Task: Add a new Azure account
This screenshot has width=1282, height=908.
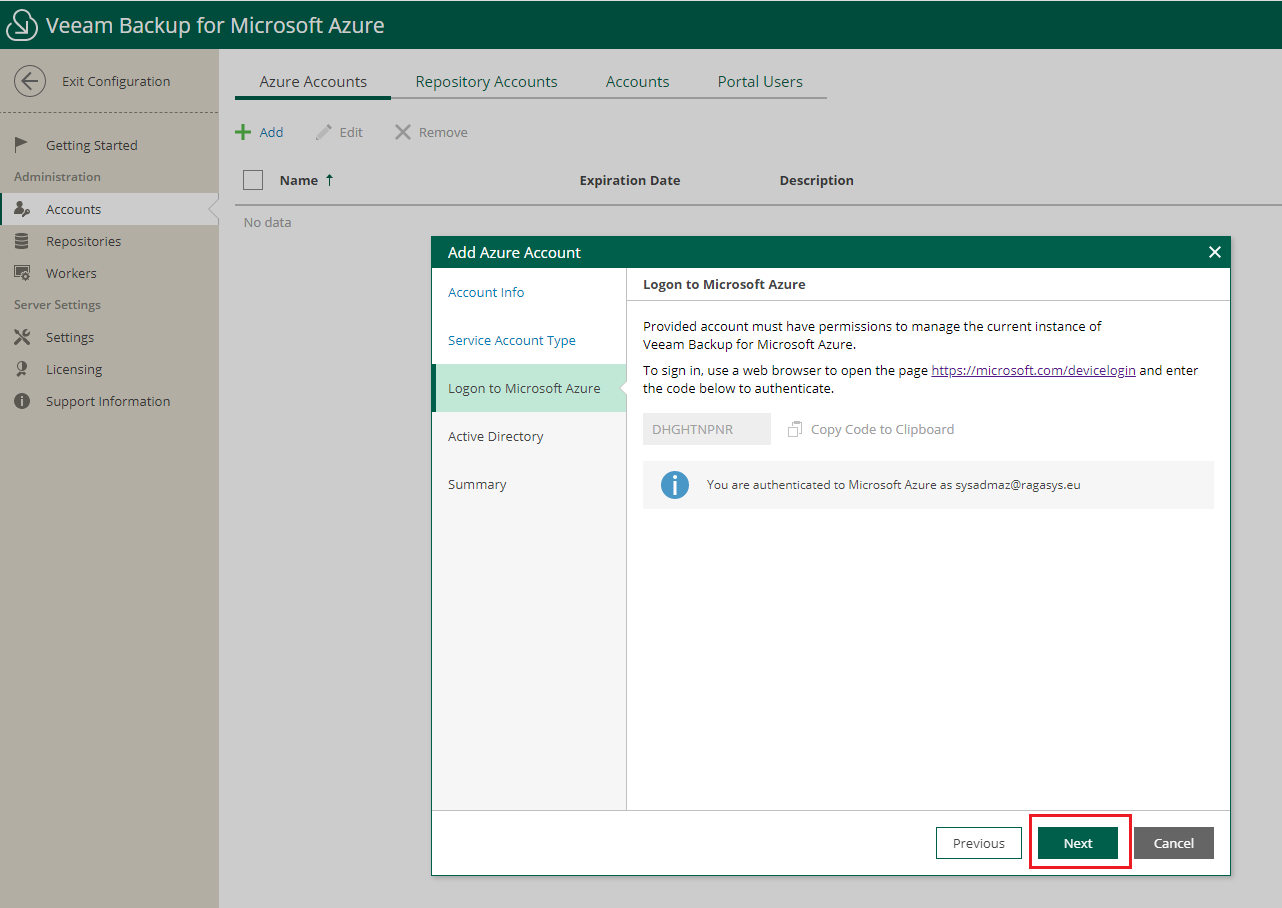Action: point(260,131)
